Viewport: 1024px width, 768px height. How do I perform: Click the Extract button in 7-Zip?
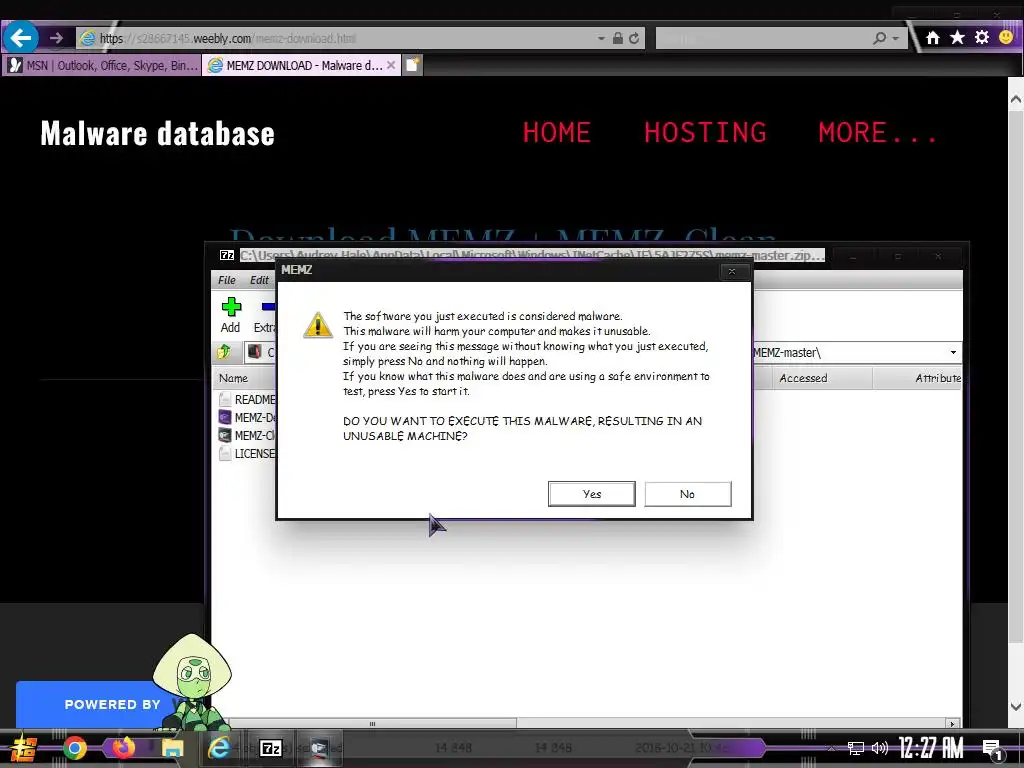point(264,315)
